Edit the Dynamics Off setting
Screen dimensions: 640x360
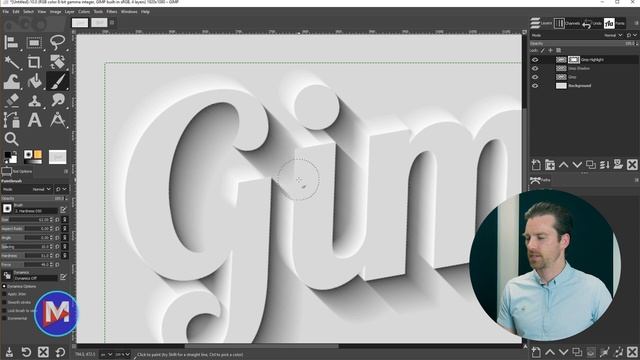click(x=63, y=277)
